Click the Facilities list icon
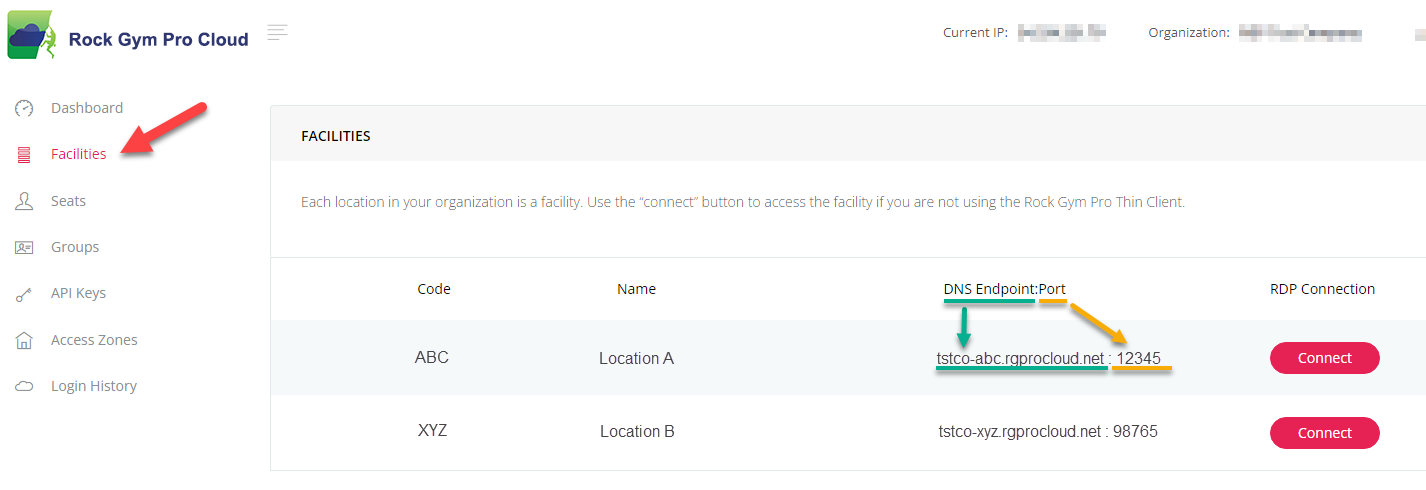The height and width of the screenshot is (490, 1426). click(24, 155)
